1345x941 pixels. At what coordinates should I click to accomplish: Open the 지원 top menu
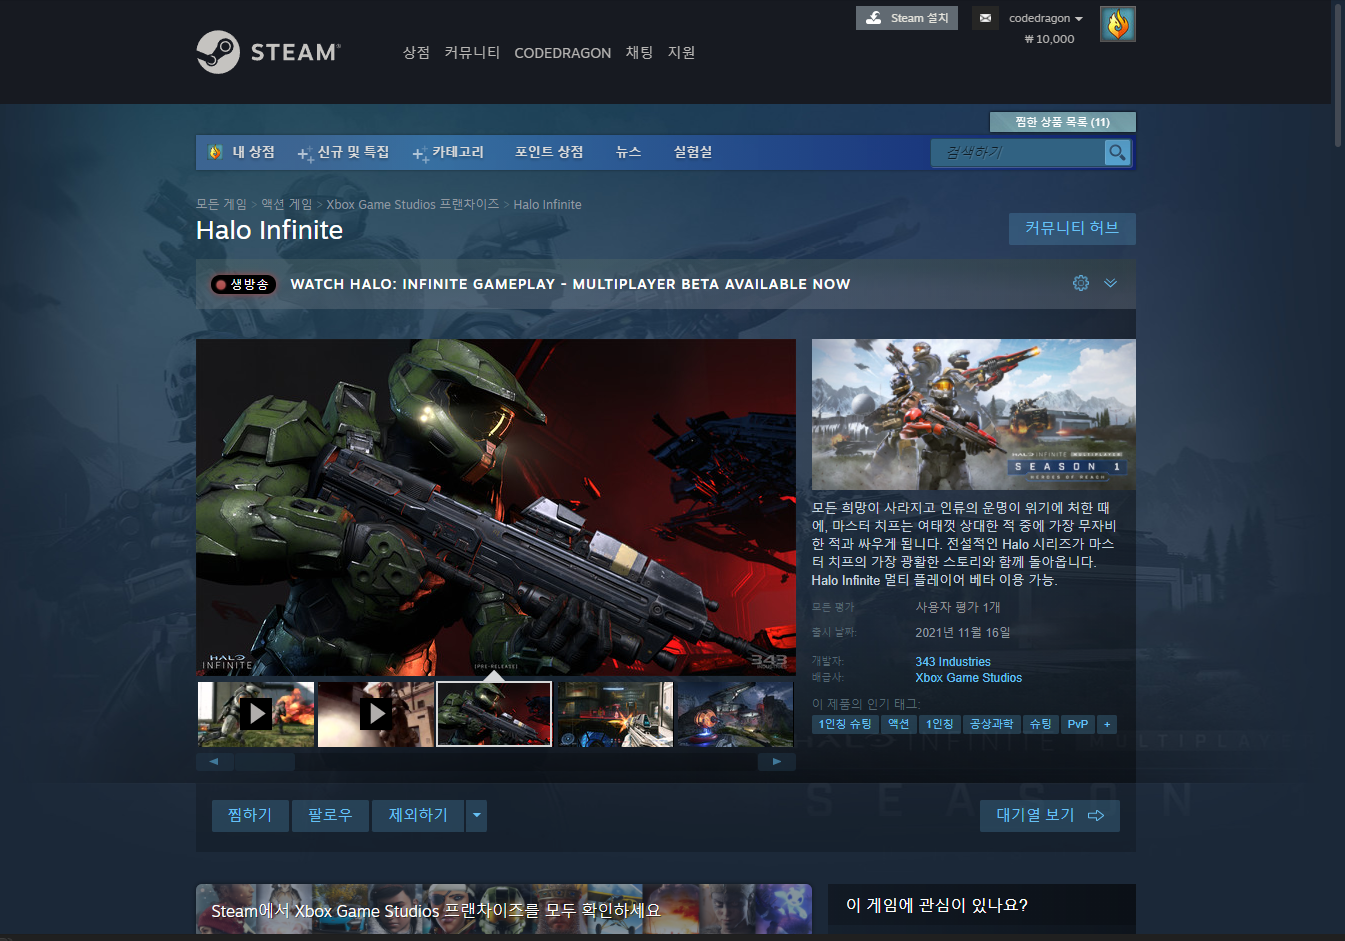click(681, 52)
